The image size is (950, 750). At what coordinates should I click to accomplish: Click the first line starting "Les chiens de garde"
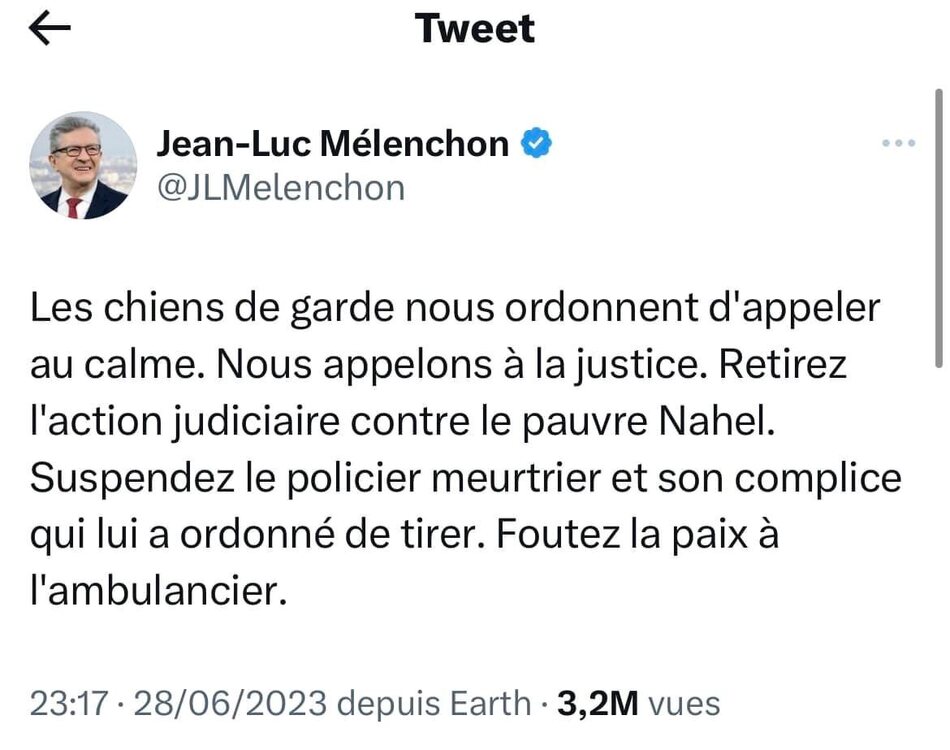455,307
